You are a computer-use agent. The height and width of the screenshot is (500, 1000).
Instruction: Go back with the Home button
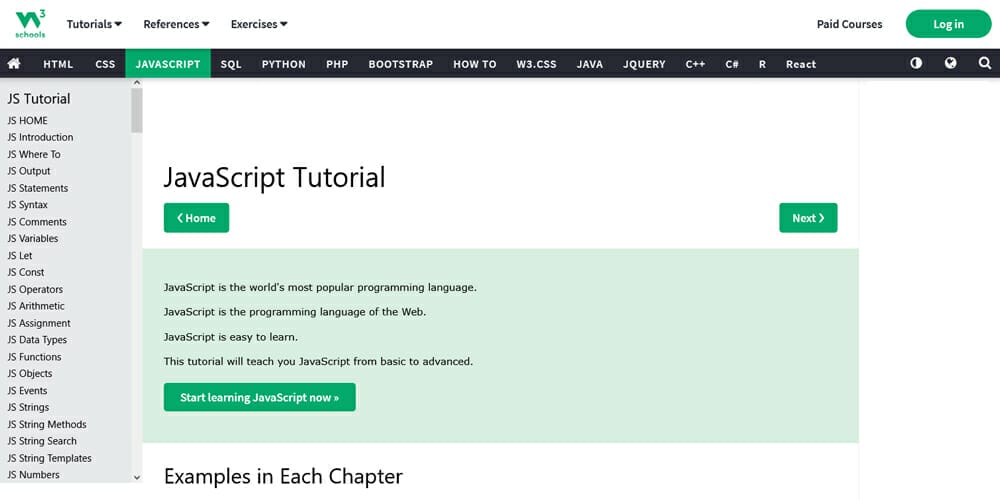196,218
